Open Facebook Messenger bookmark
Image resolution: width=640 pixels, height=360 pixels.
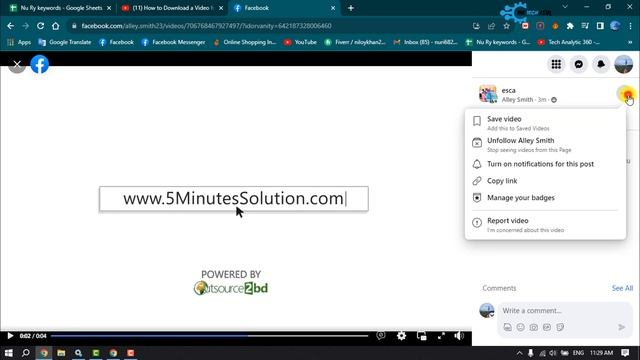[173, 42]
